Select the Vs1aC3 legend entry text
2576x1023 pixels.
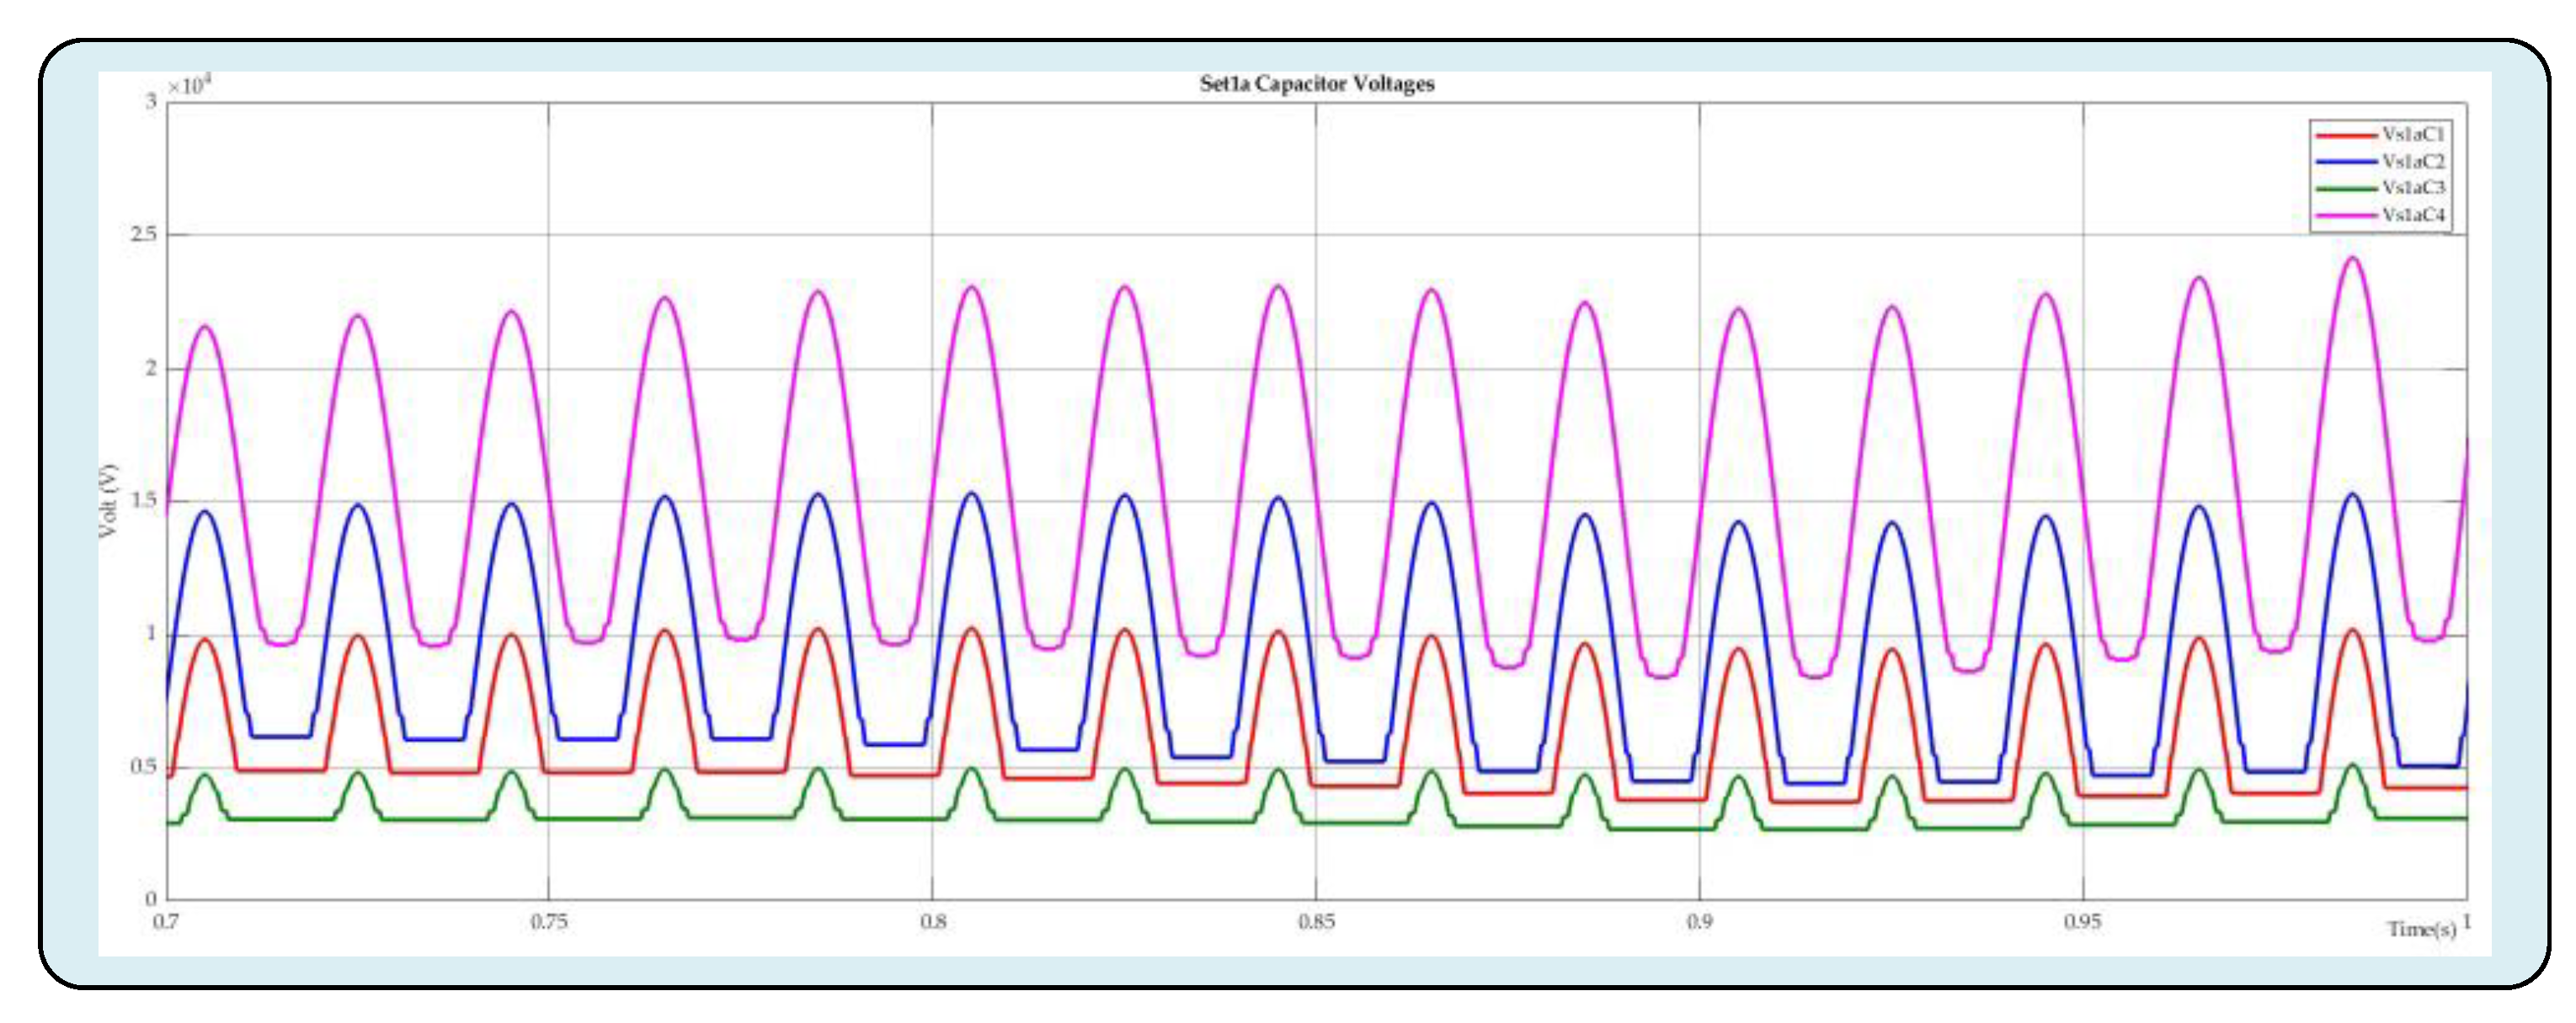(x=2413, y=188)
